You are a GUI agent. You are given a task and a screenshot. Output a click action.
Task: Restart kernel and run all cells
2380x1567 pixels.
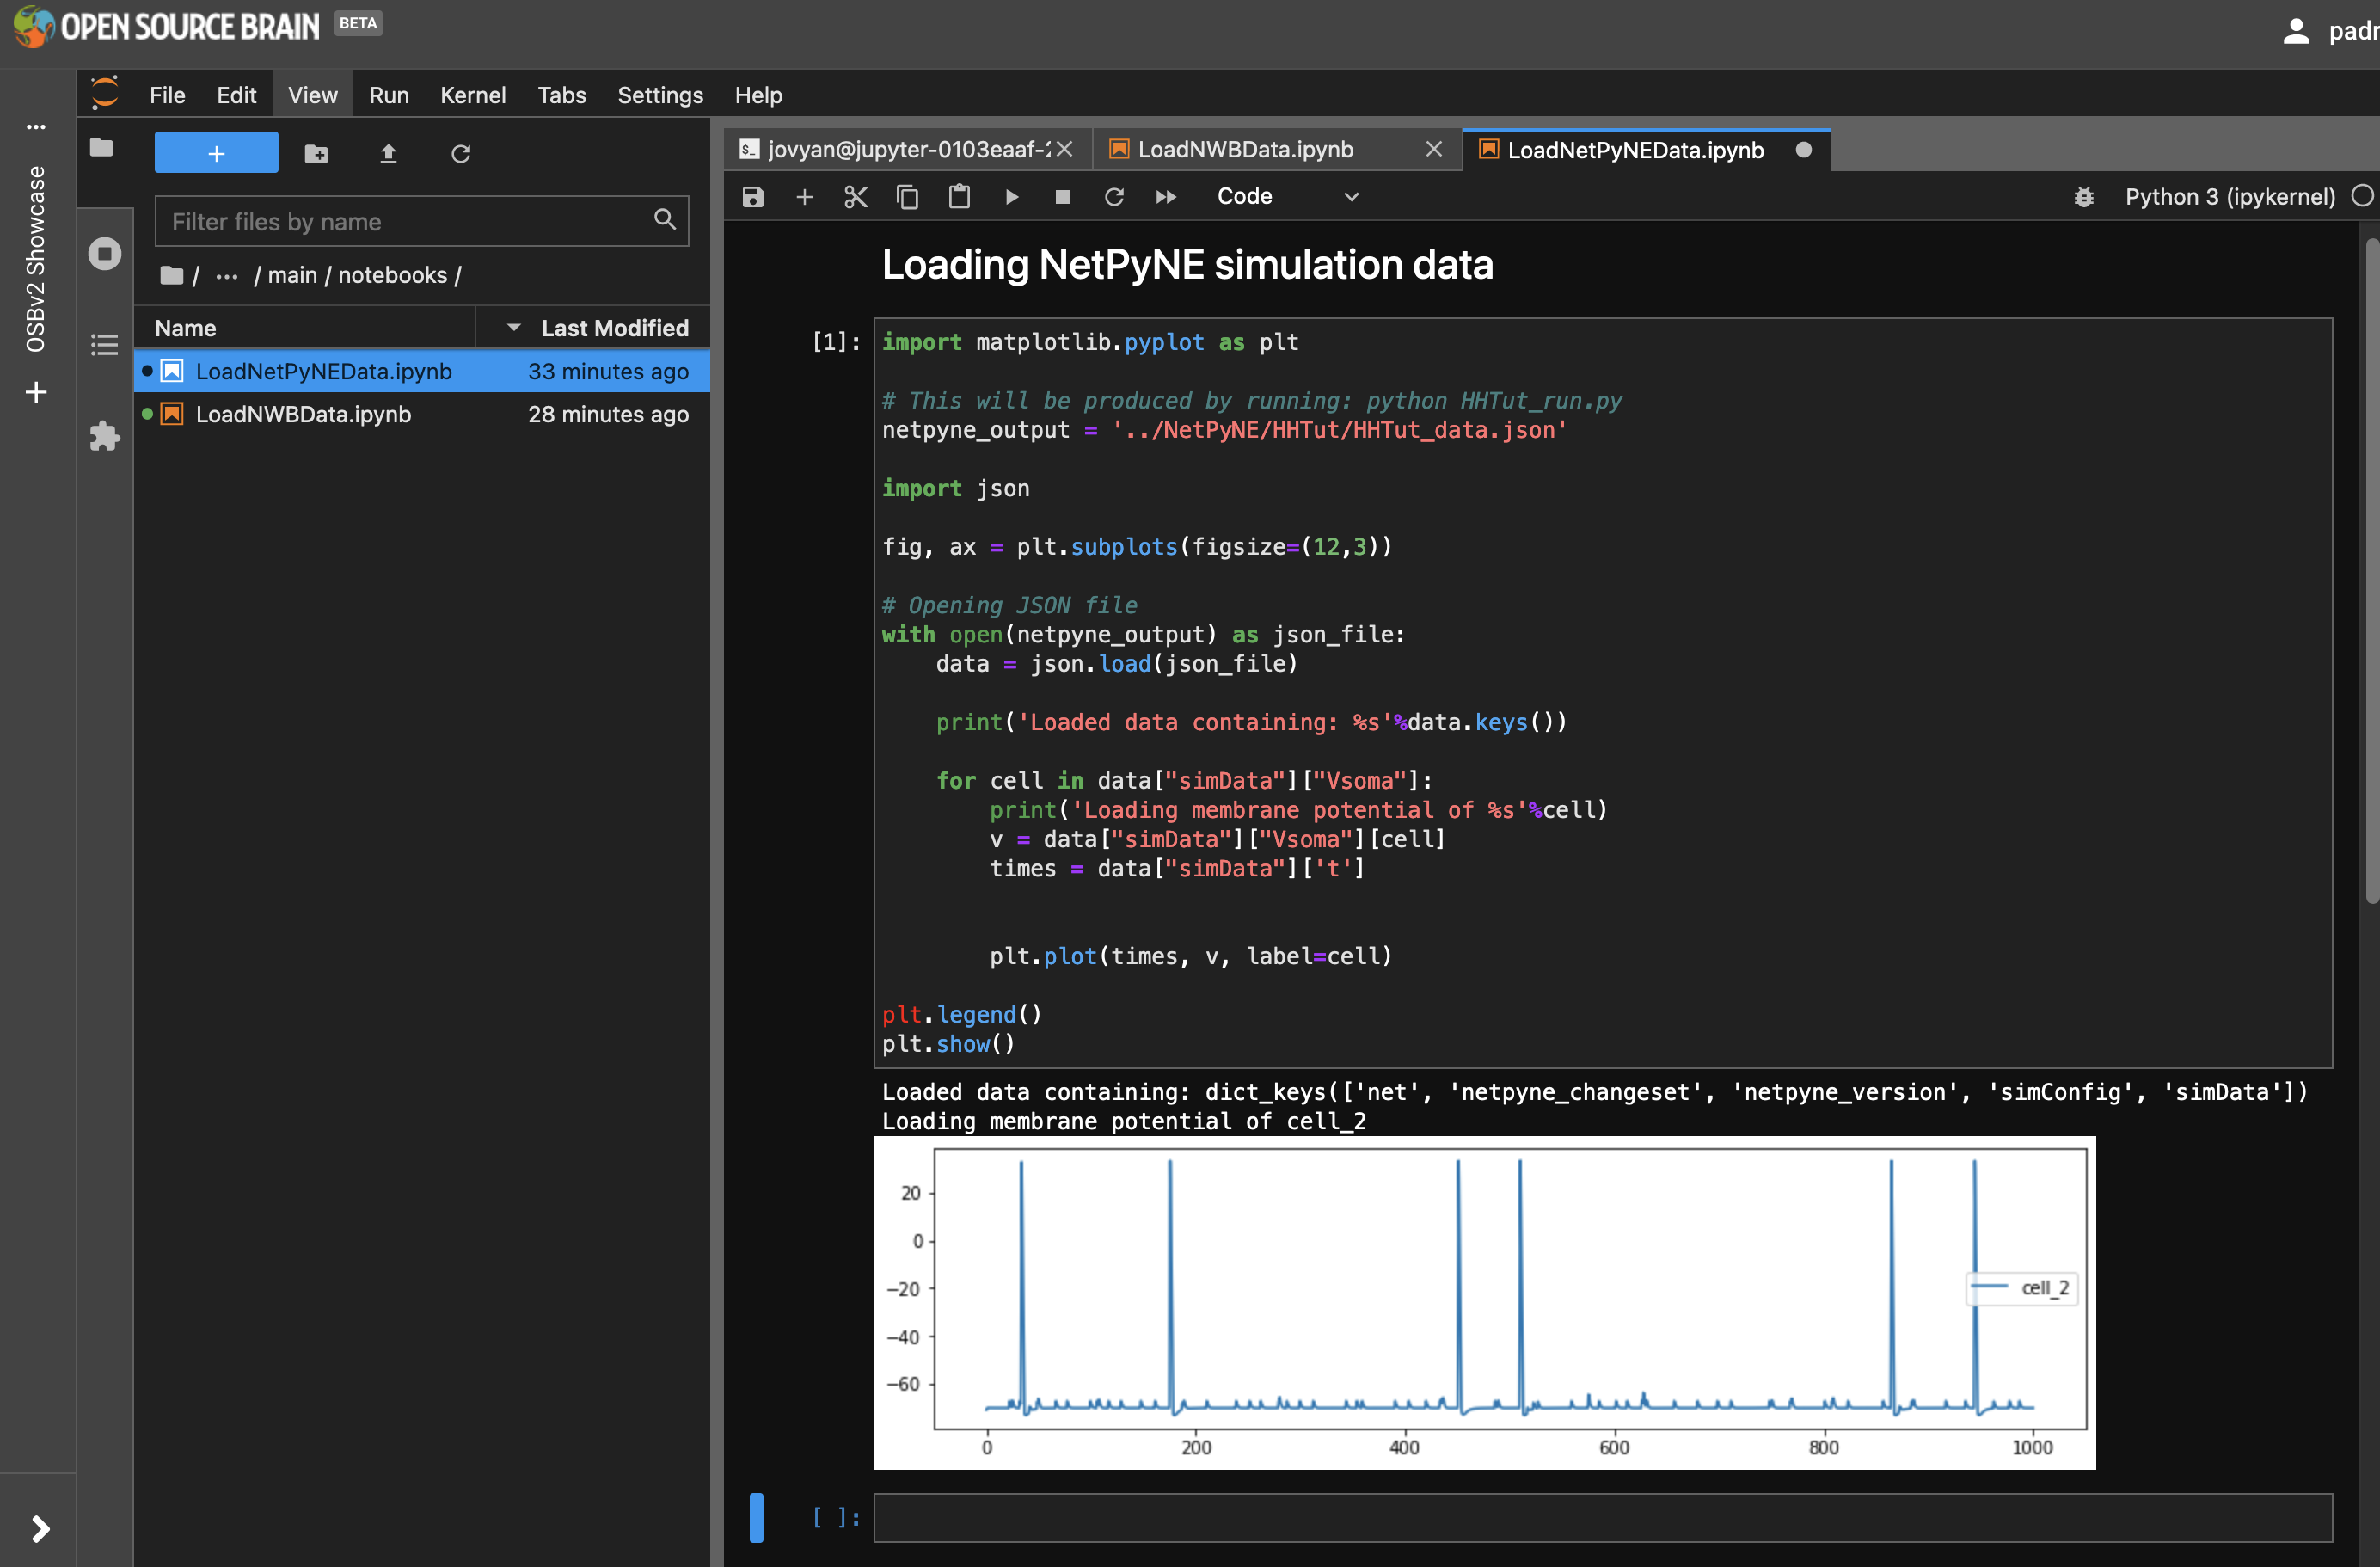click(1166, 197)
